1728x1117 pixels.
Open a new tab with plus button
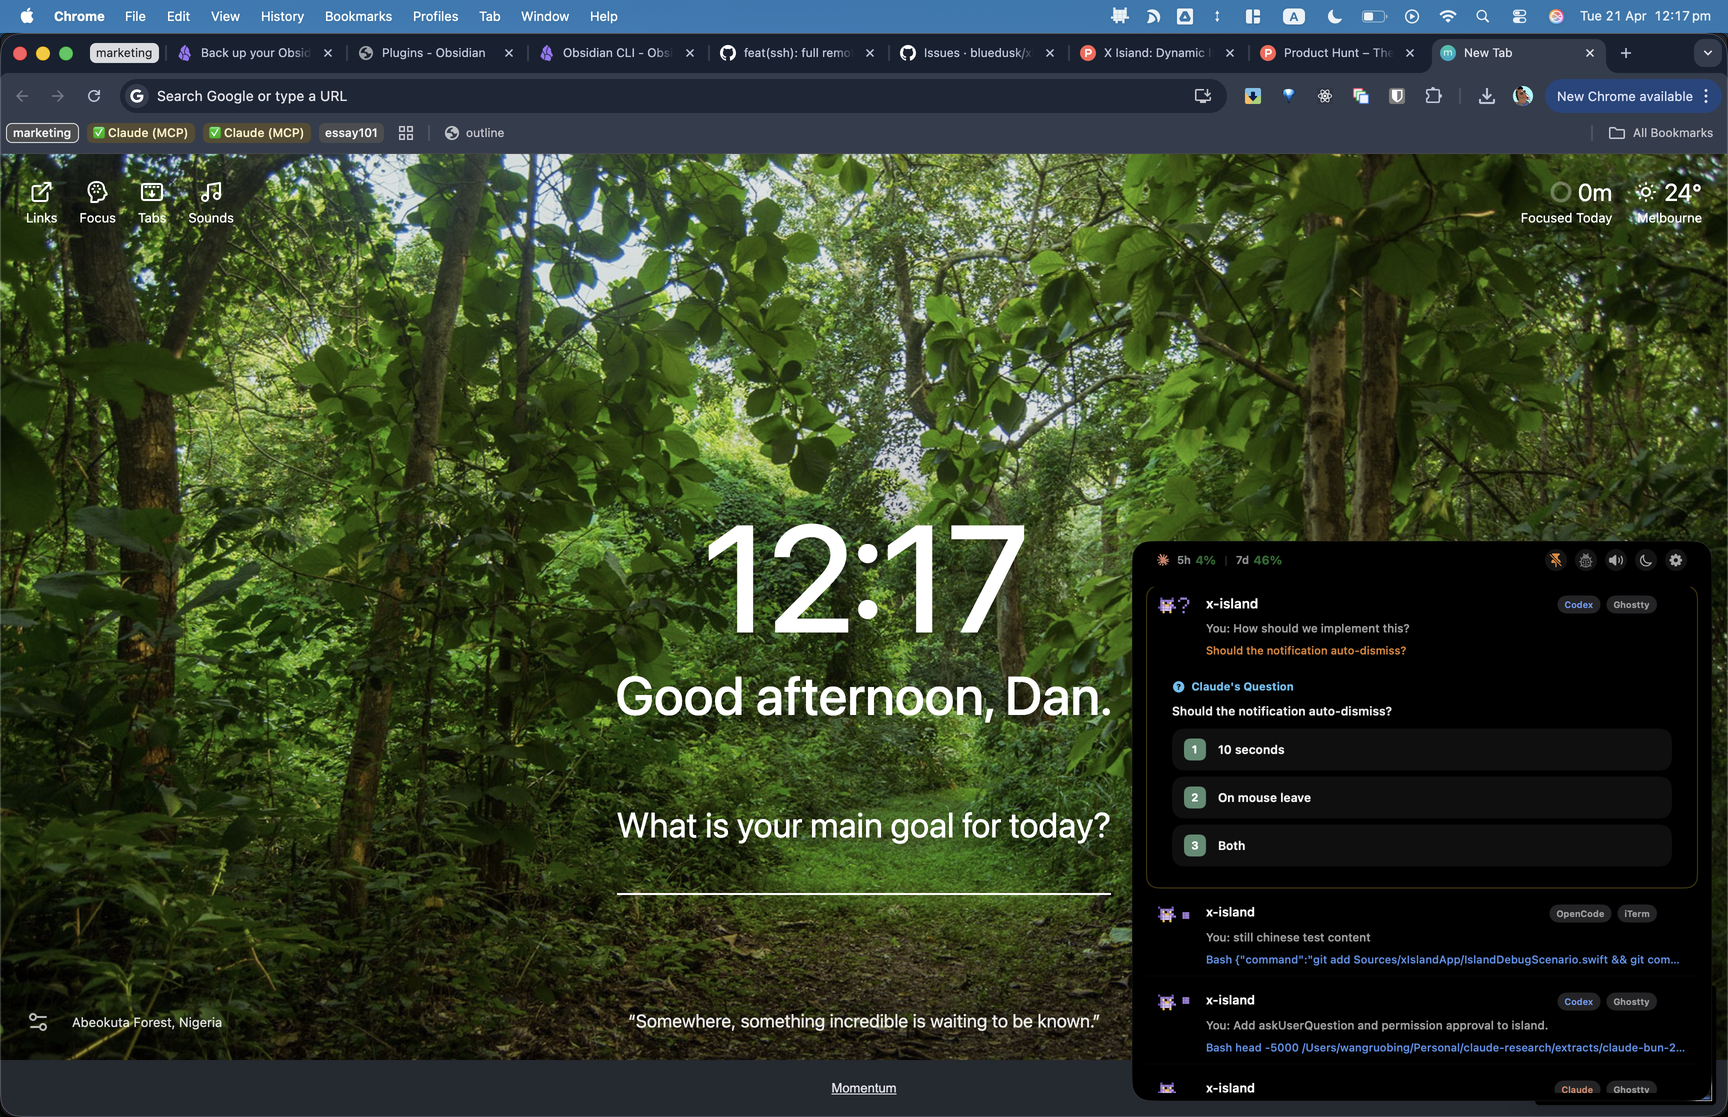coord(1626,53)
